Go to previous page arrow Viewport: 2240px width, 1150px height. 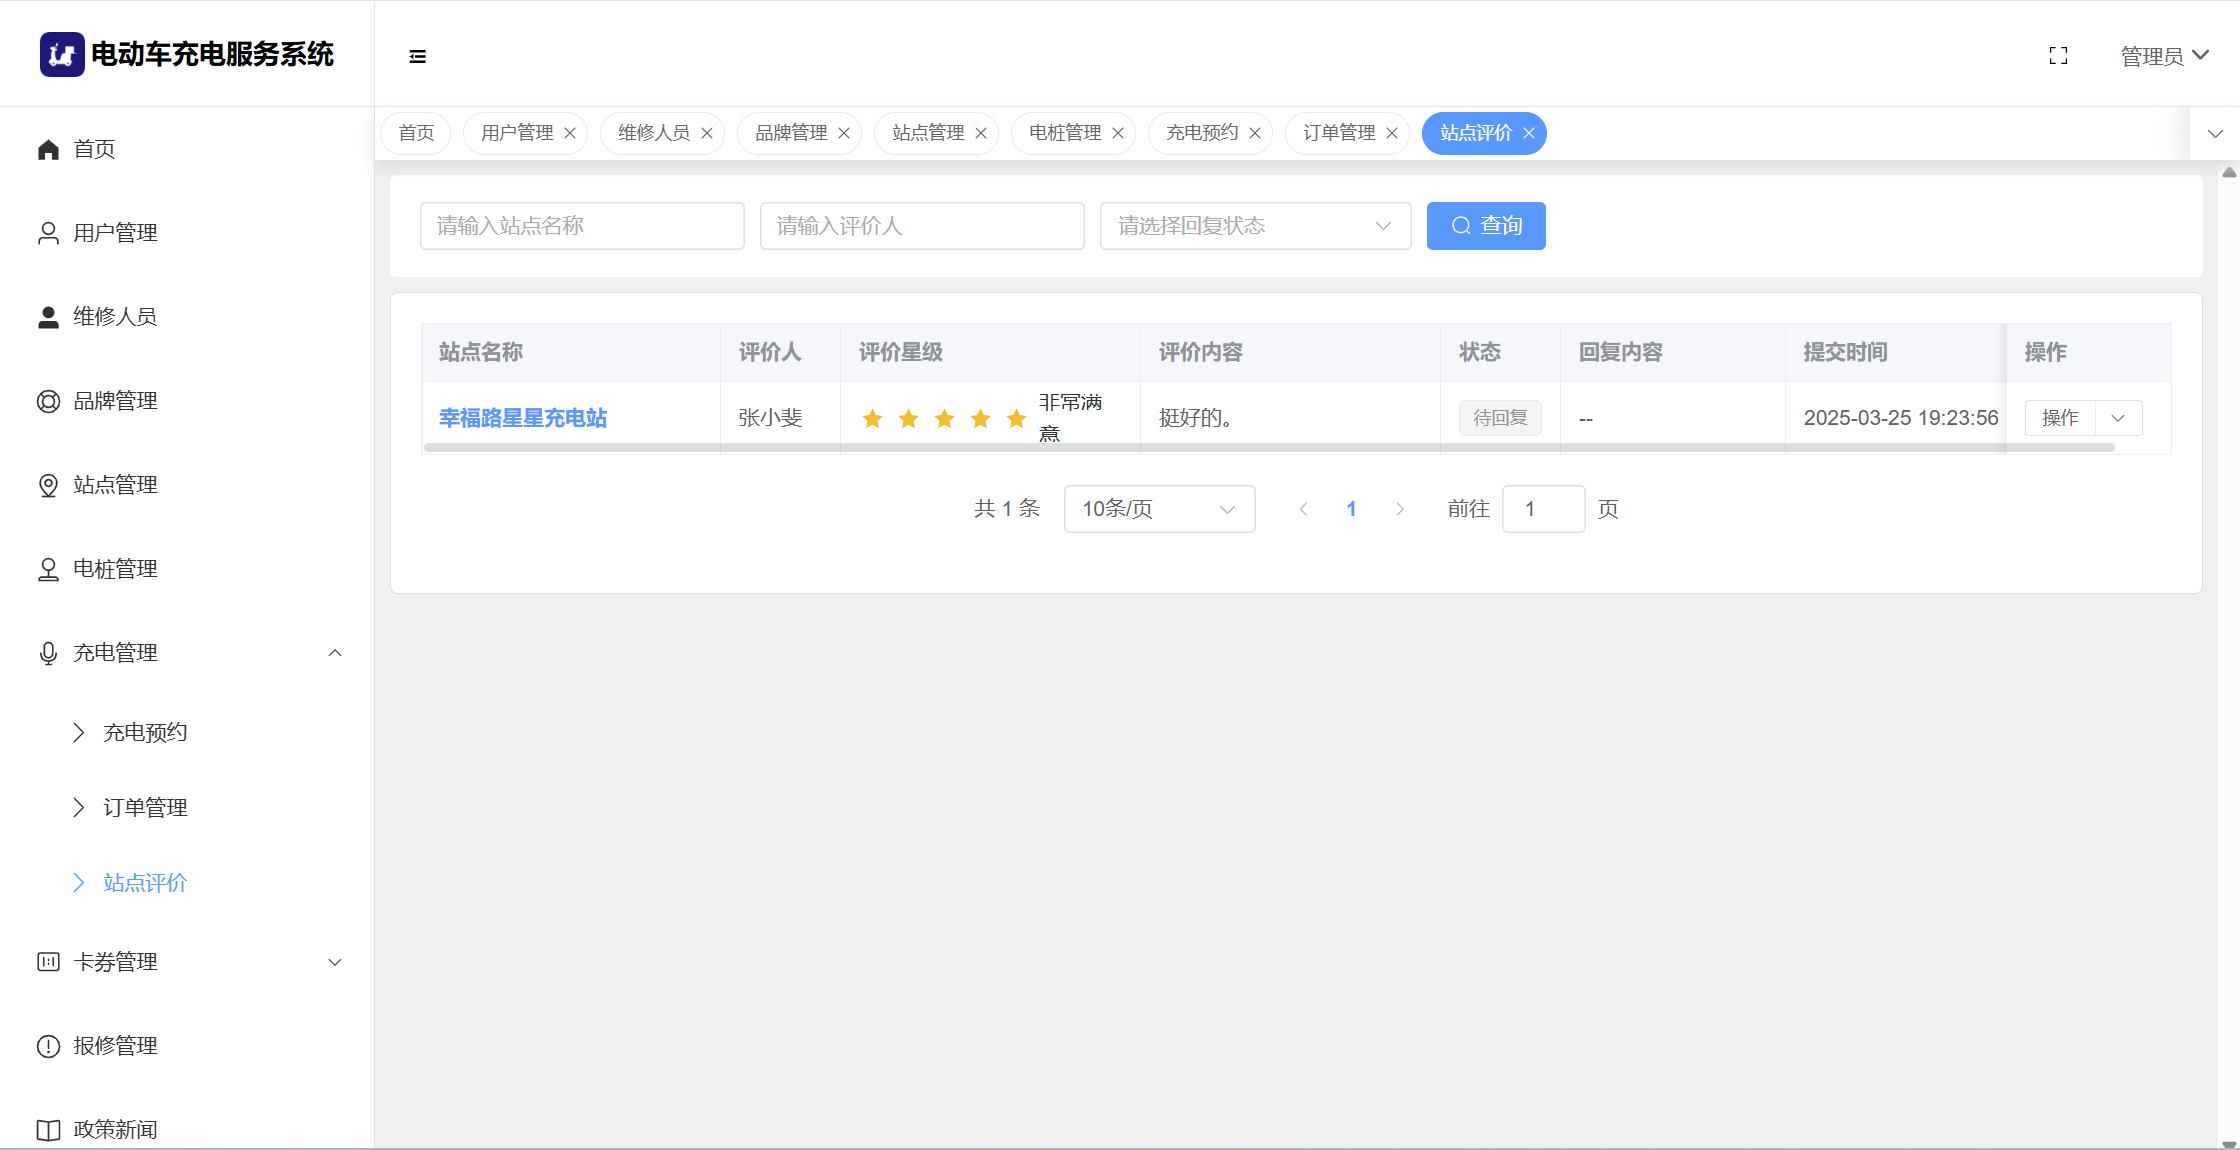[1303, 509]
